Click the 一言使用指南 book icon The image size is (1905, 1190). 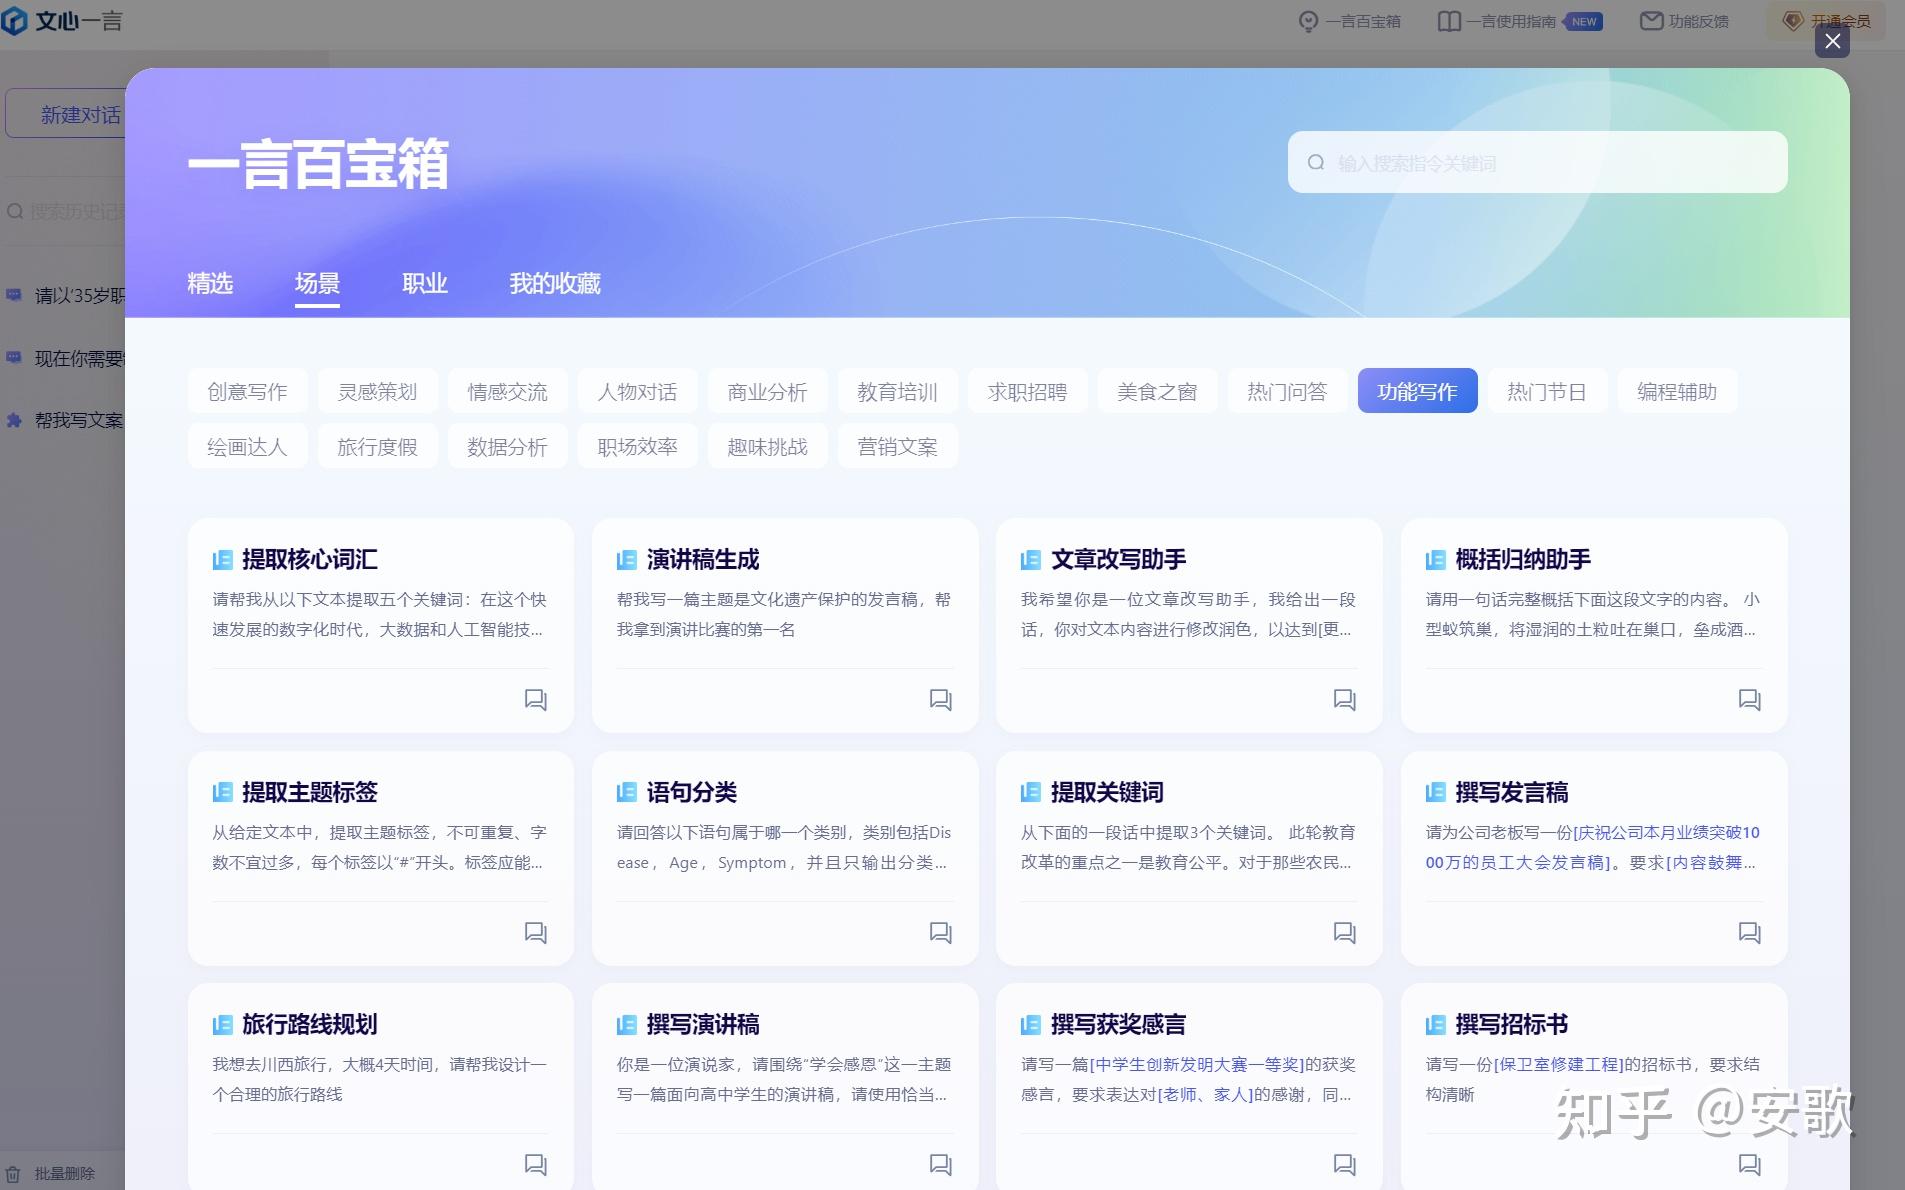coord(1449,21)
